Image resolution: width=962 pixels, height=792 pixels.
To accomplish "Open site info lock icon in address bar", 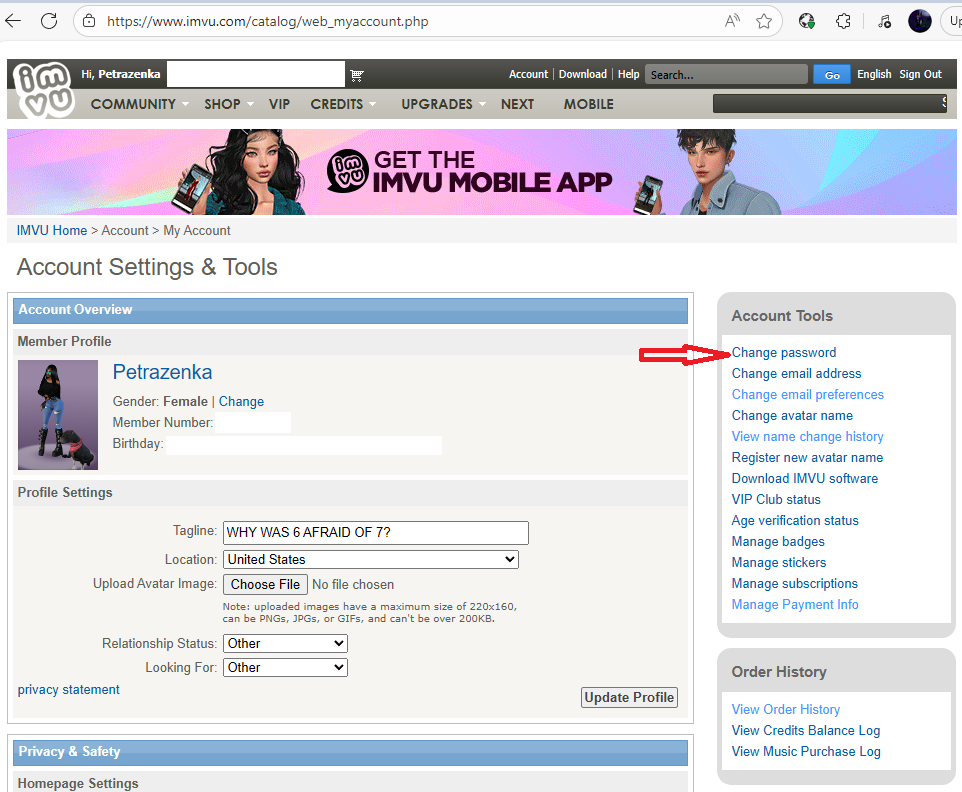I will click(x=89, y=21).
